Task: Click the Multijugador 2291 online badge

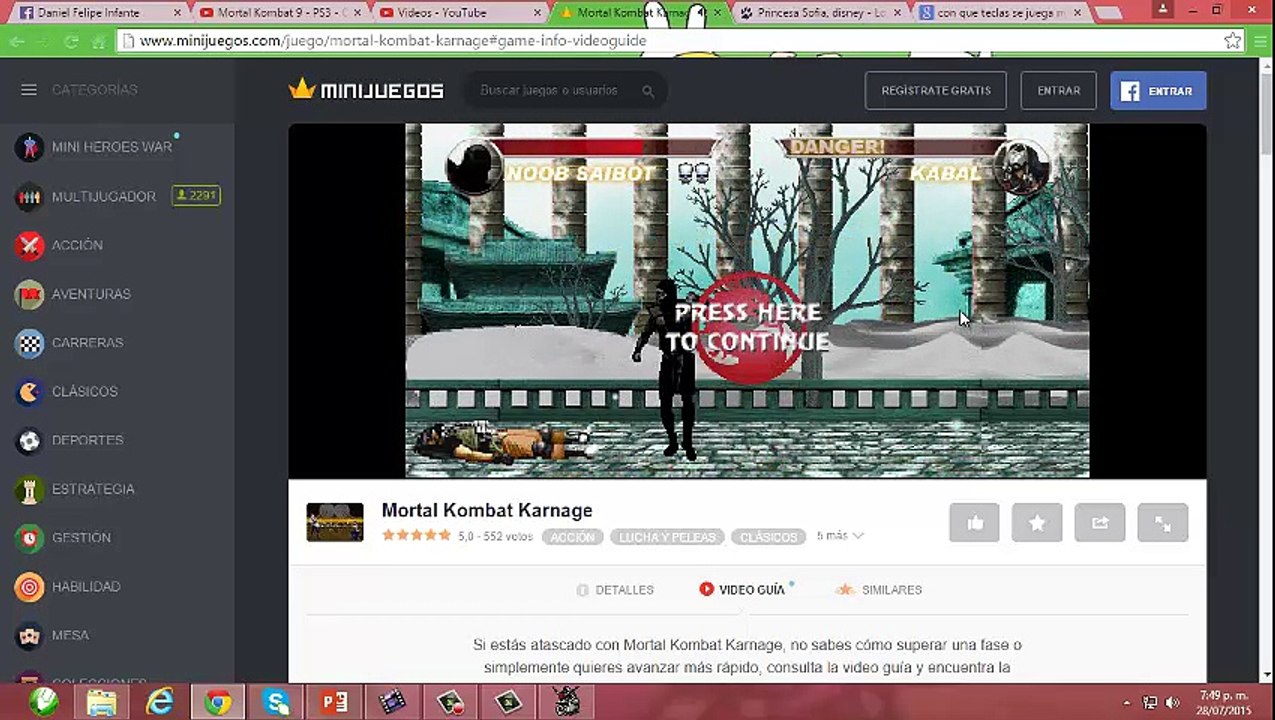Action: (196, 196)
